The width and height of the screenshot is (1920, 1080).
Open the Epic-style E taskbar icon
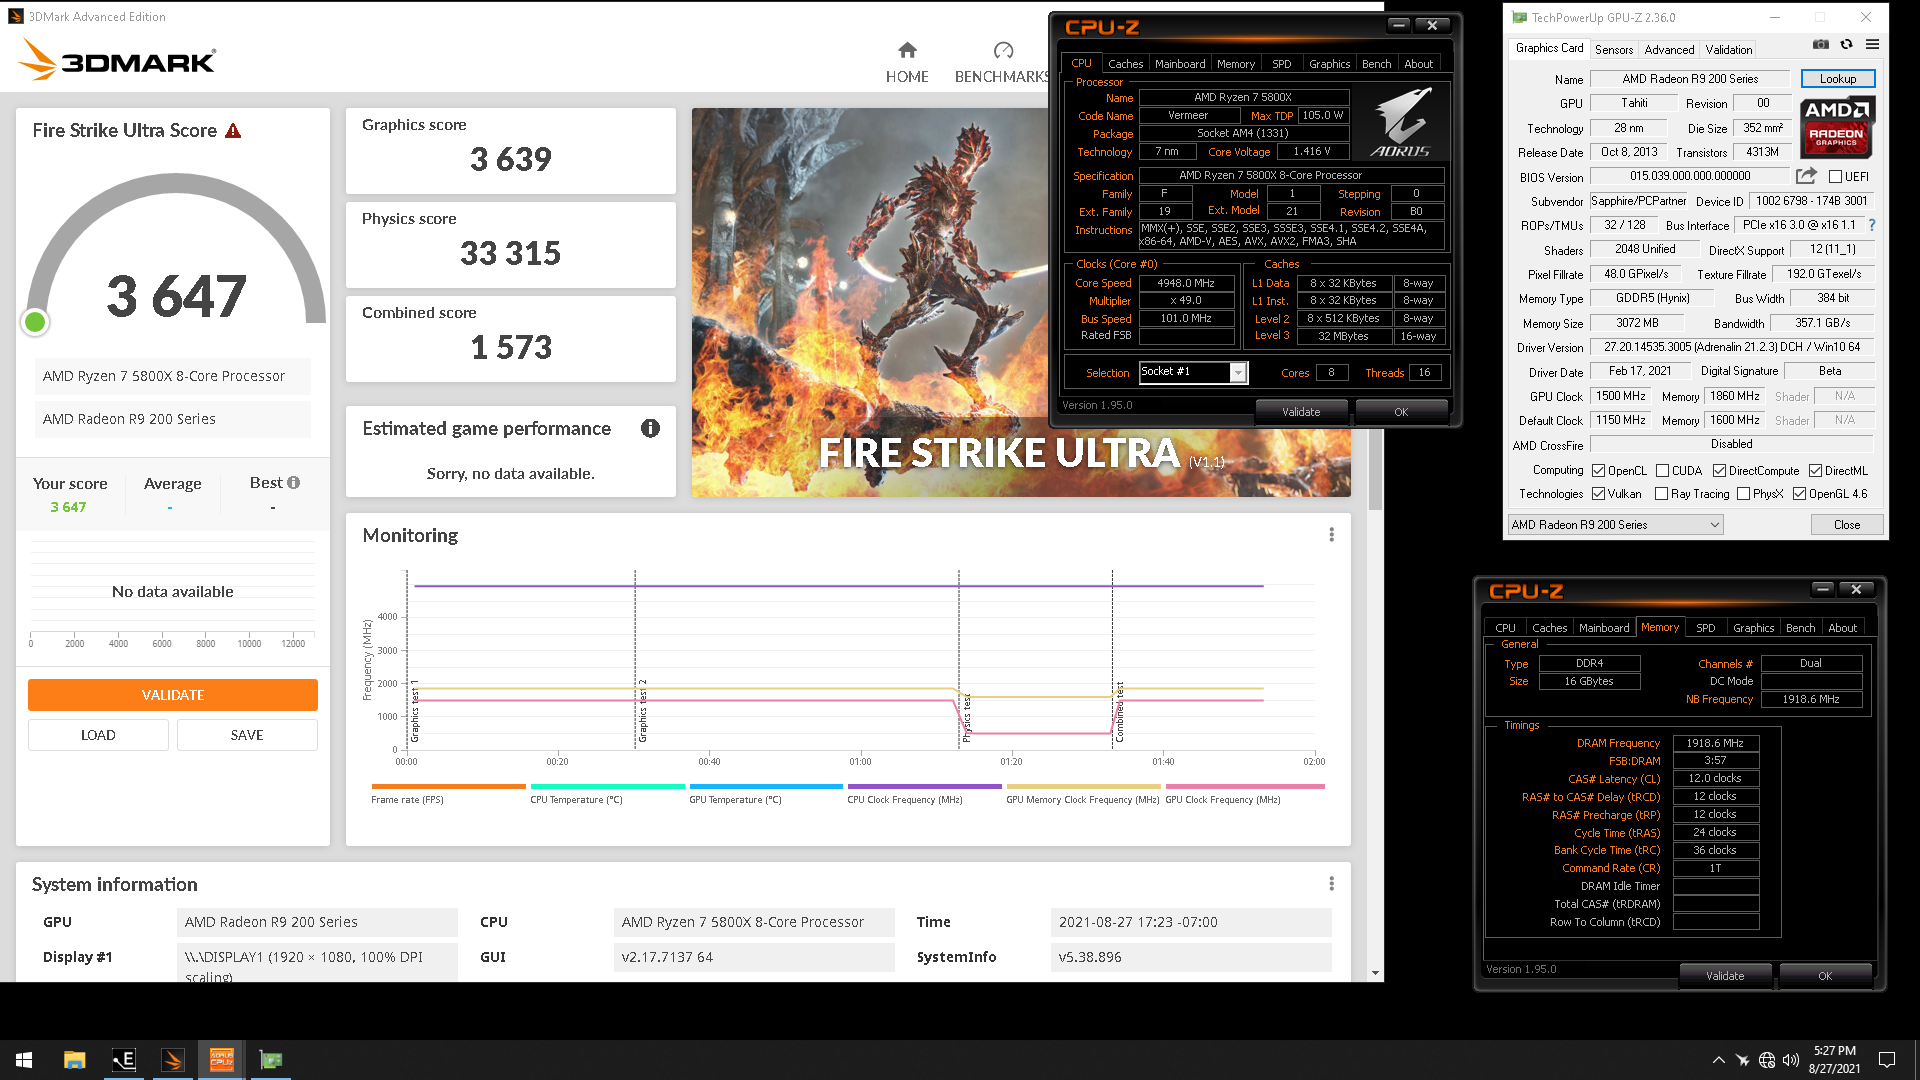coord(123,1060)
